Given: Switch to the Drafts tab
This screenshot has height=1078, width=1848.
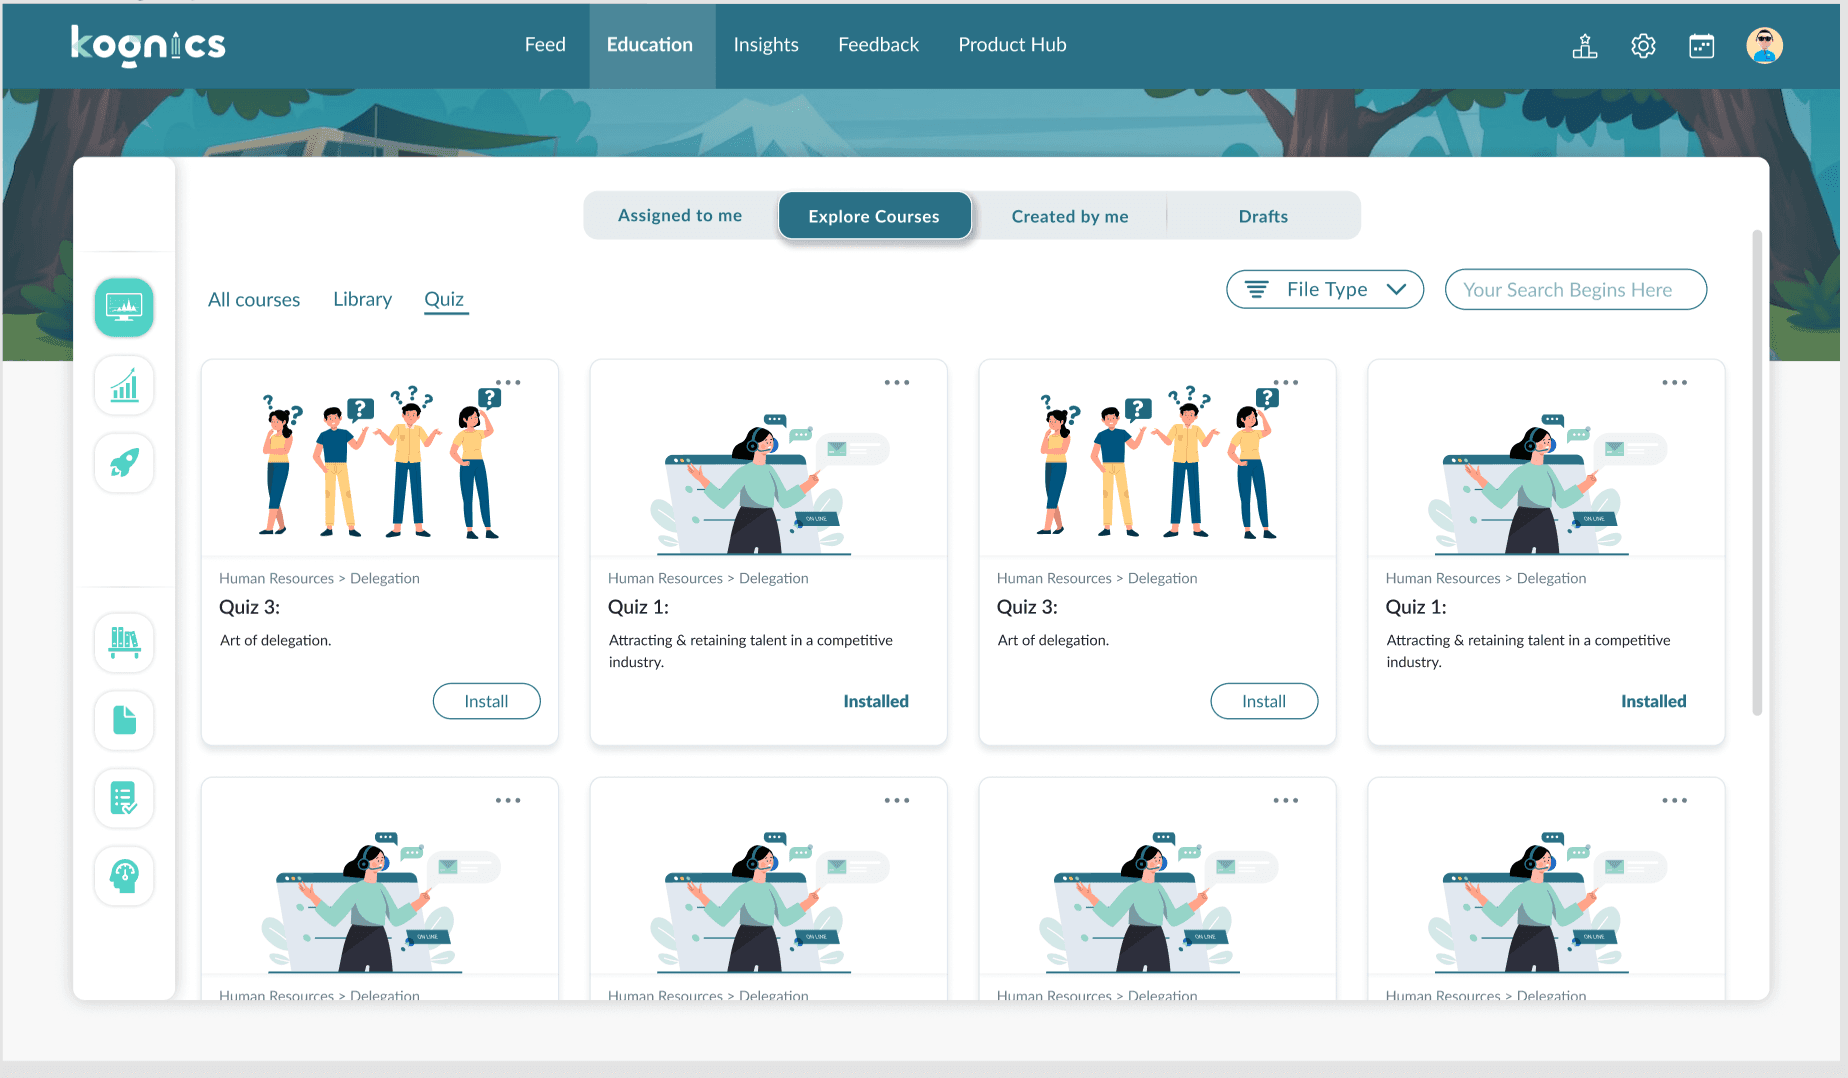Looking at the screenshot, I should [x=1263, y=217].
